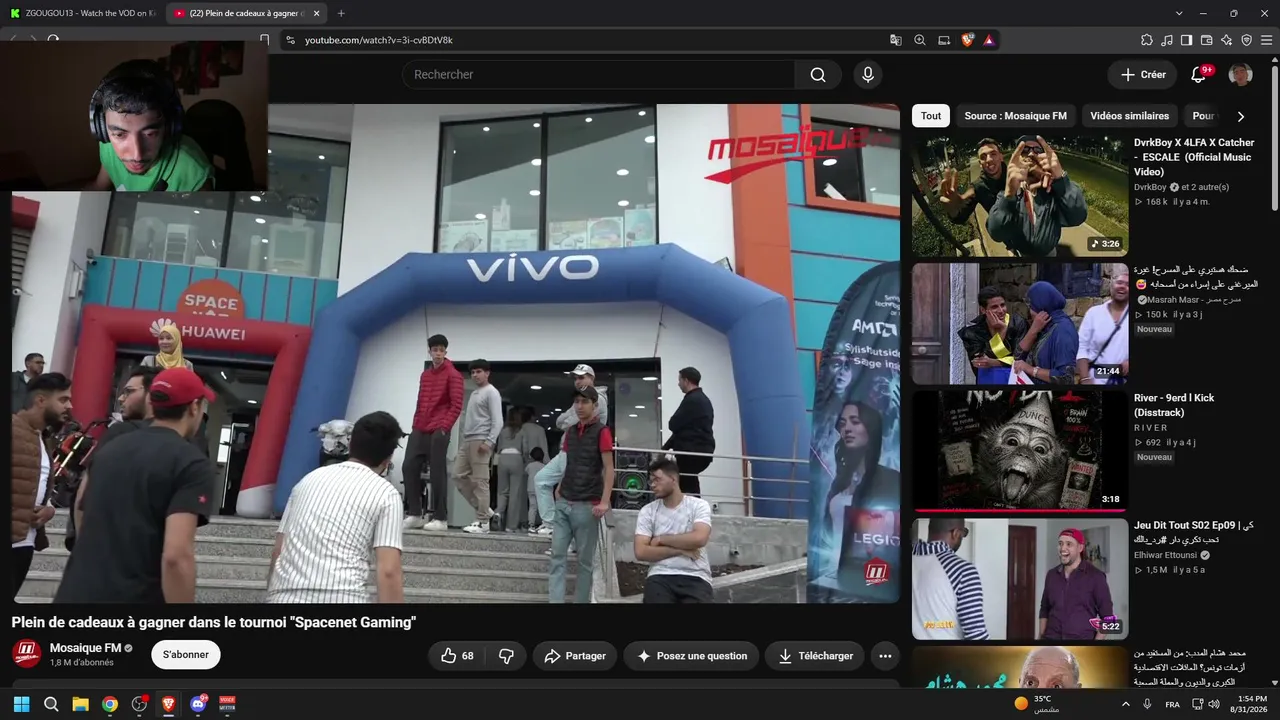Click the translate page icon
The image size is (1280, 720).
[x=896, y=40]
